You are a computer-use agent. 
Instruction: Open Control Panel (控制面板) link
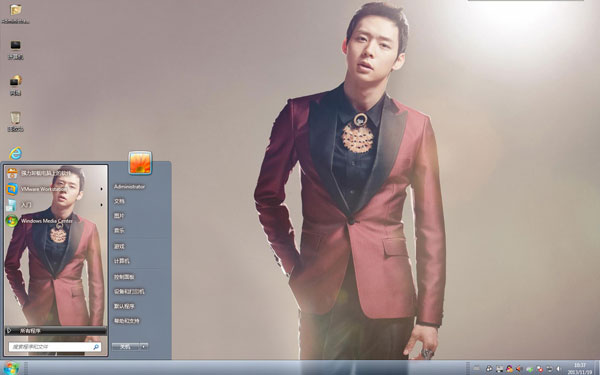pos(124,277)
